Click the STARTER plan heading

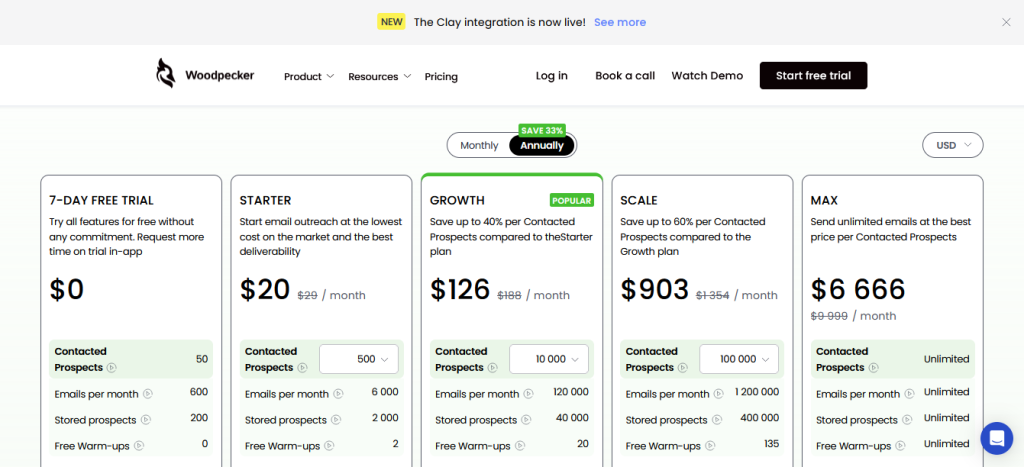pos(265,201)
